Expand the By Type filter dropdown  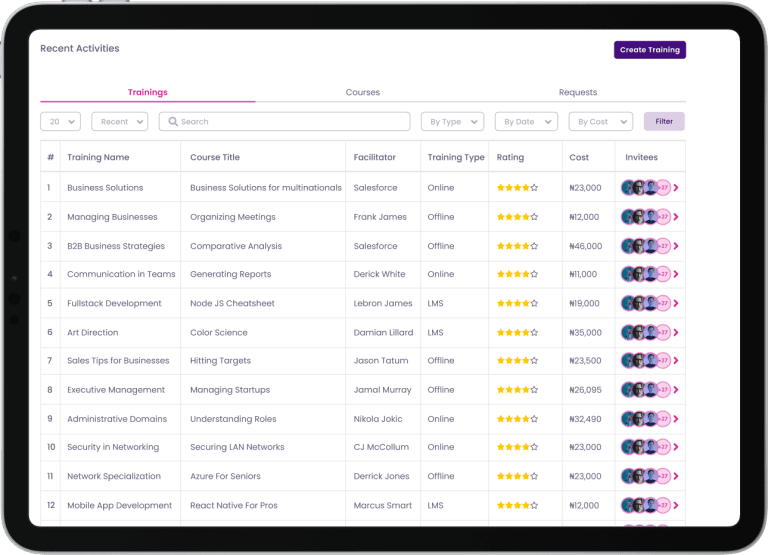452,122
